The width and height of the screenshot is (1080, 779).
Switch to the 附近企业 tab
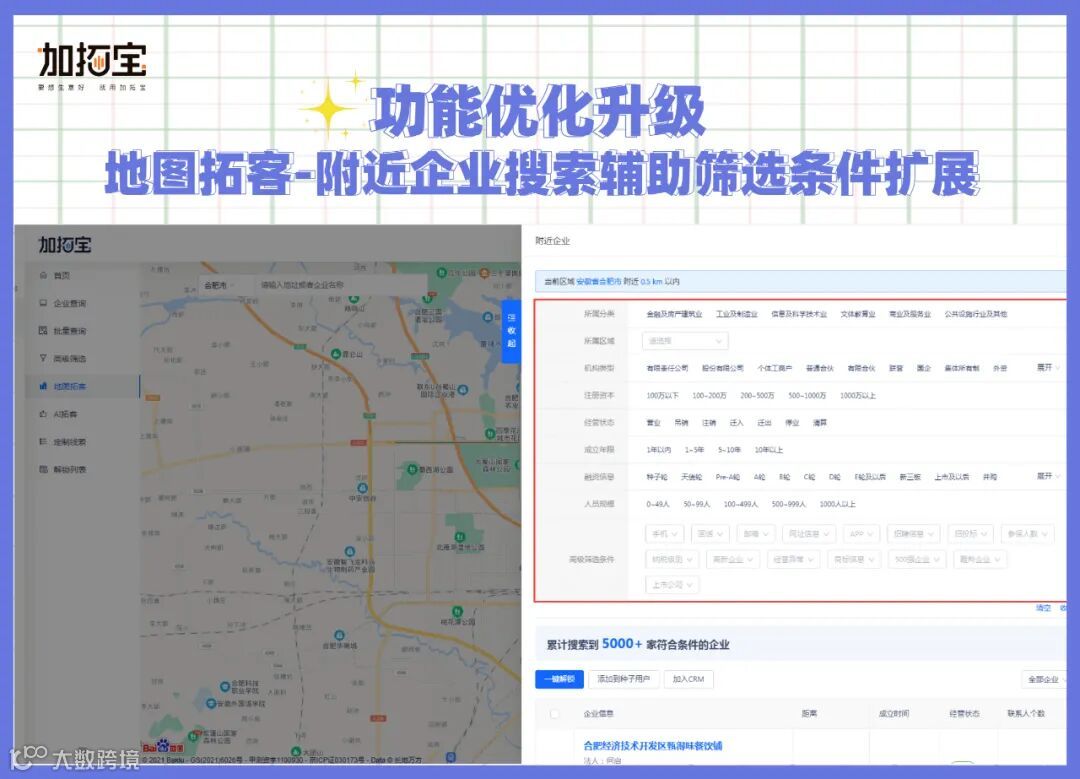click(552, 241)
